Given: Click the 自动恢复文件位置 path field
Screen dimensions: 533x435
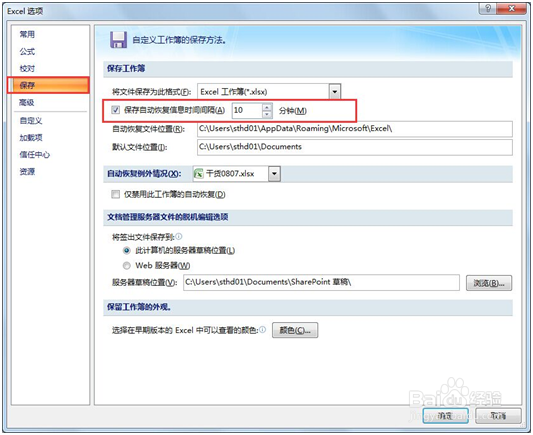Looking at the screenshot, I should 355,129.
